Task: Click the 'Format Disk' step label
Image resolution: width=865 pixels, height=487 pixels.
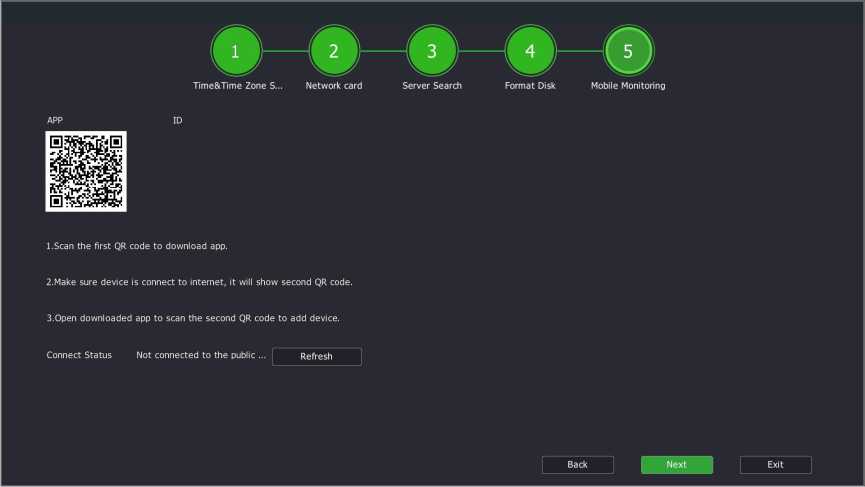Action: tap(530, 85)
